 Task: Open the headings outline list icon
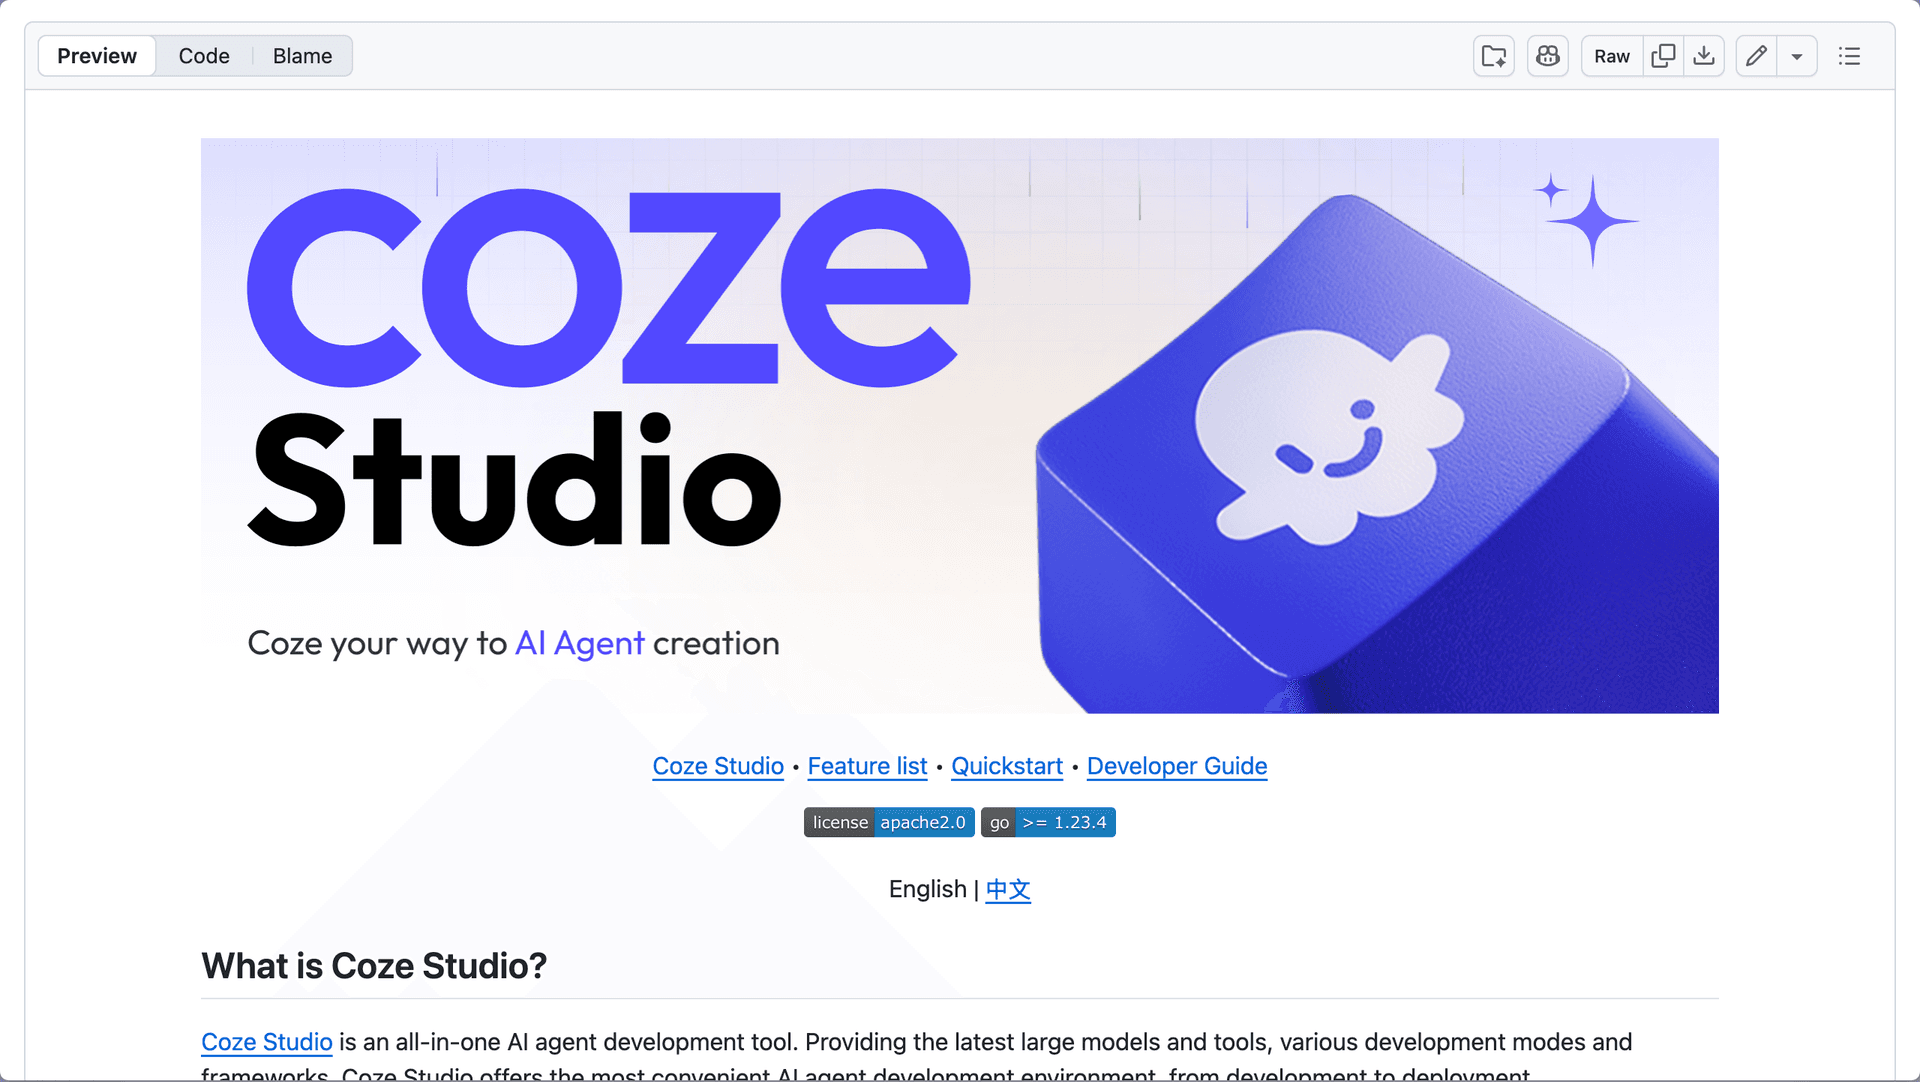(x=1849, y=56)
